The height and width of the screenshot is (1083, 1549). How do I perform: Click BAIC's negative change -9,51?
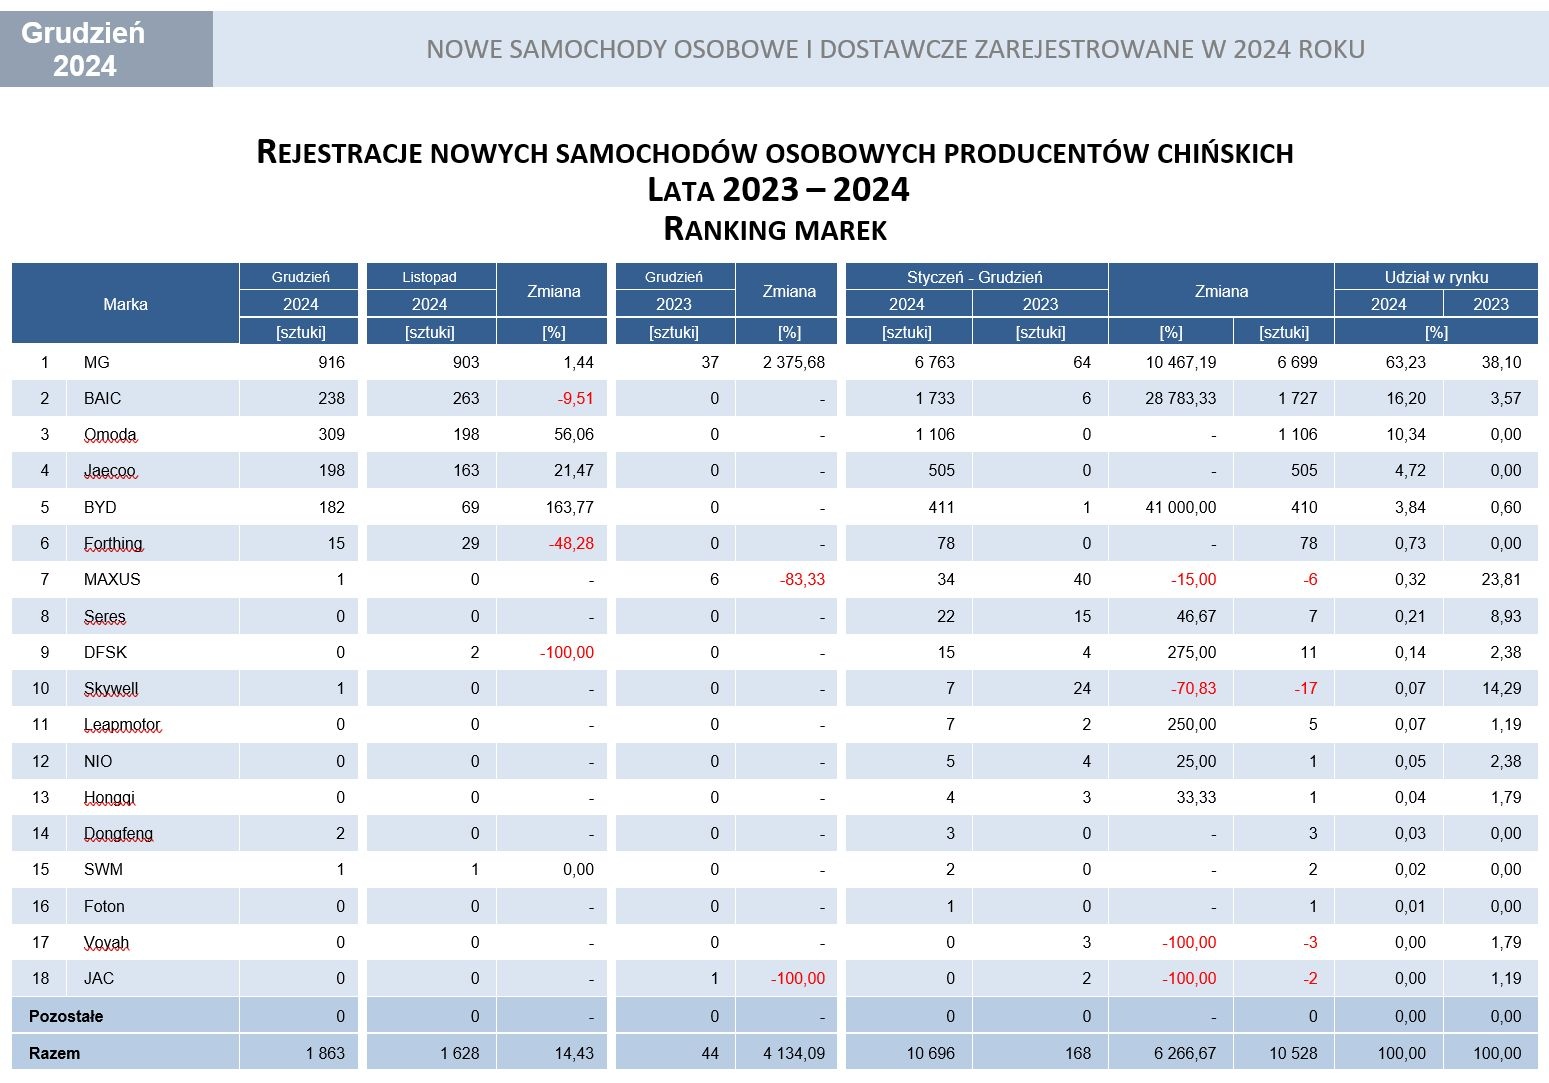click(x=575, y=398)
